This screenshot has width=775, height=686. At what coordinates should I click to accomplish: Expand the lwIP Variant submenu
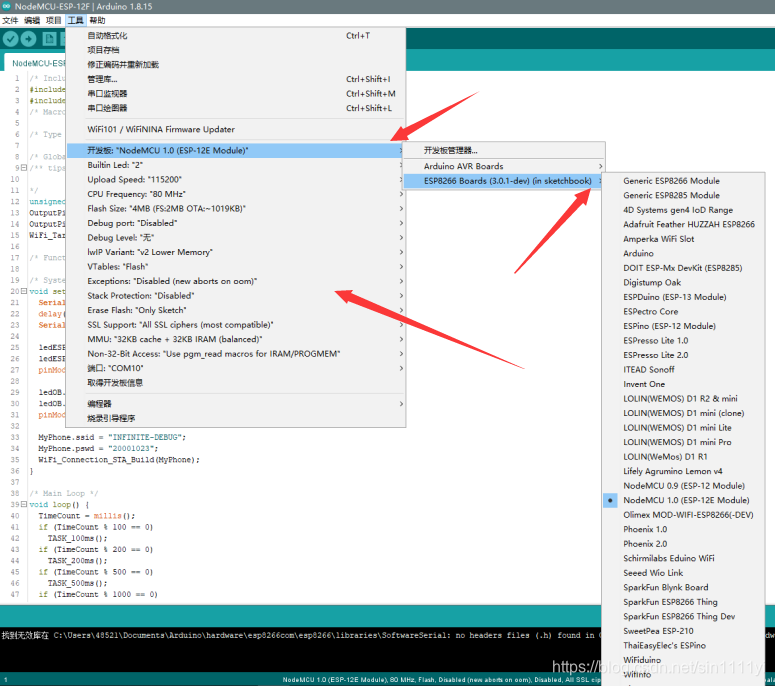coord(236,252)
